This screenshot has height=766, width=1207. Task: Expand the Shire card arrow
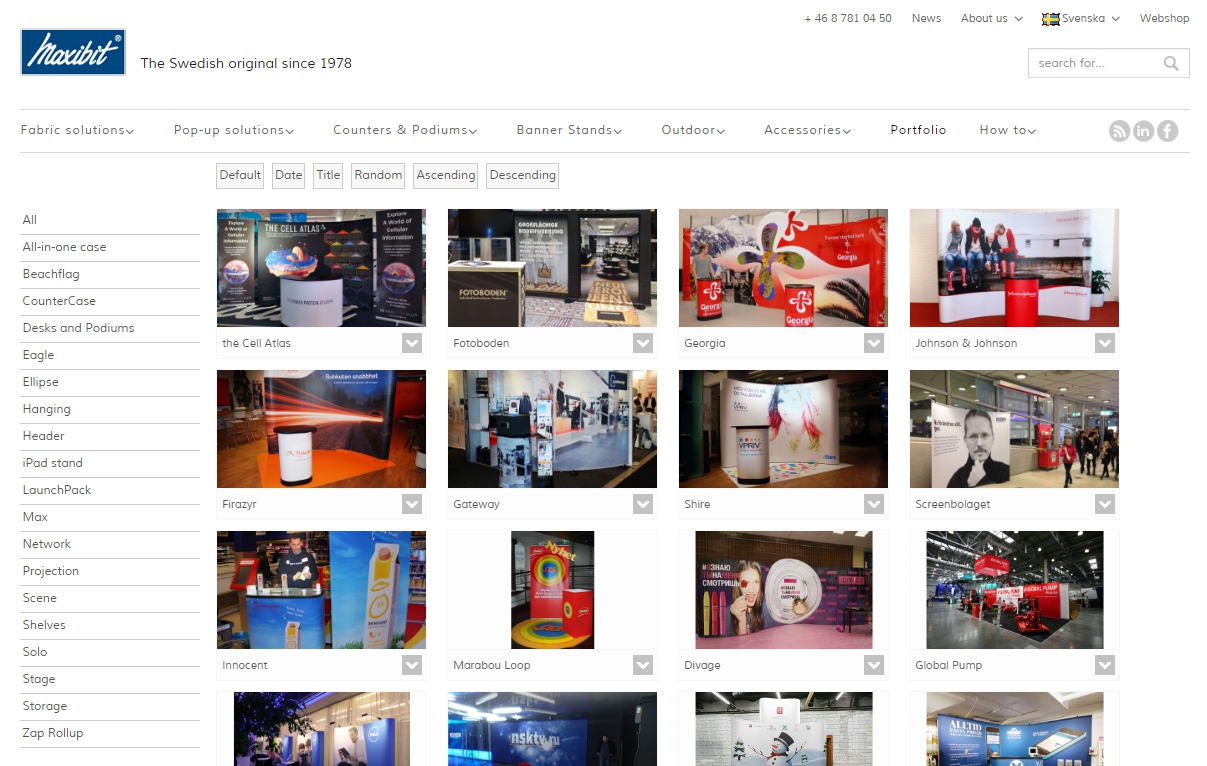coord(874,504)
